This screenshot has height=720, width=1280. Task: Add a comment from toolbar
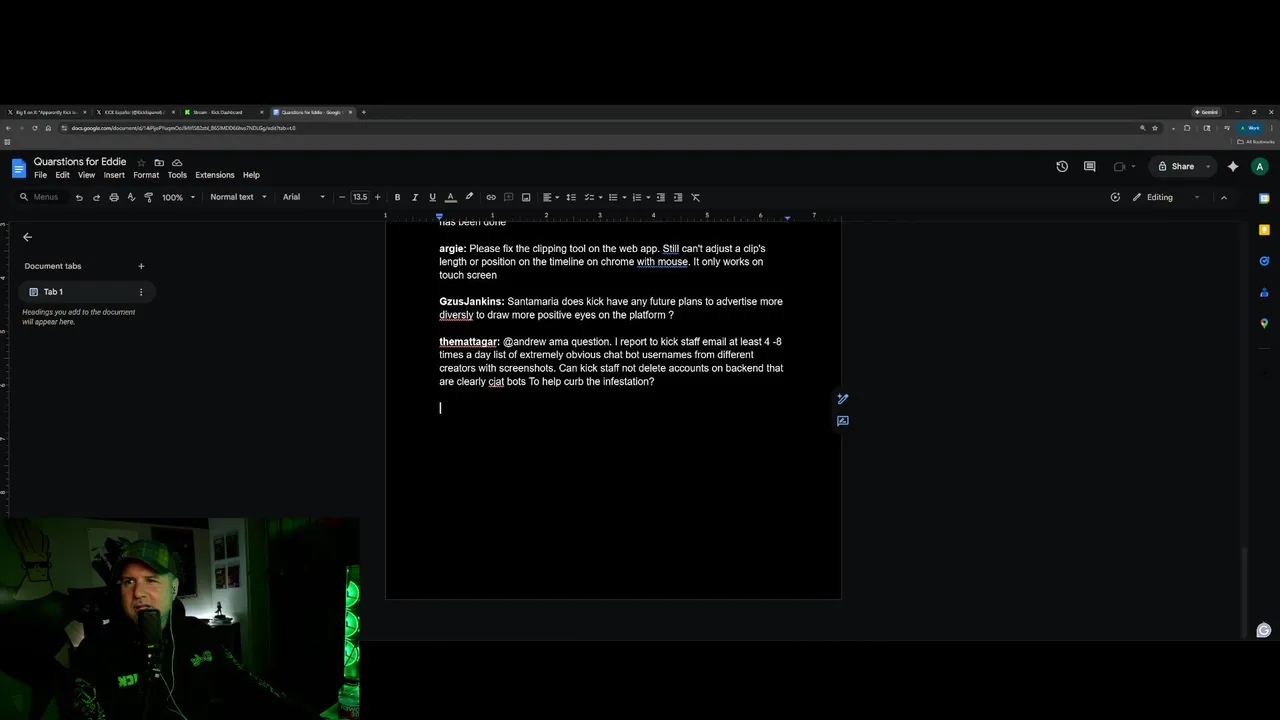coord(508,197)
